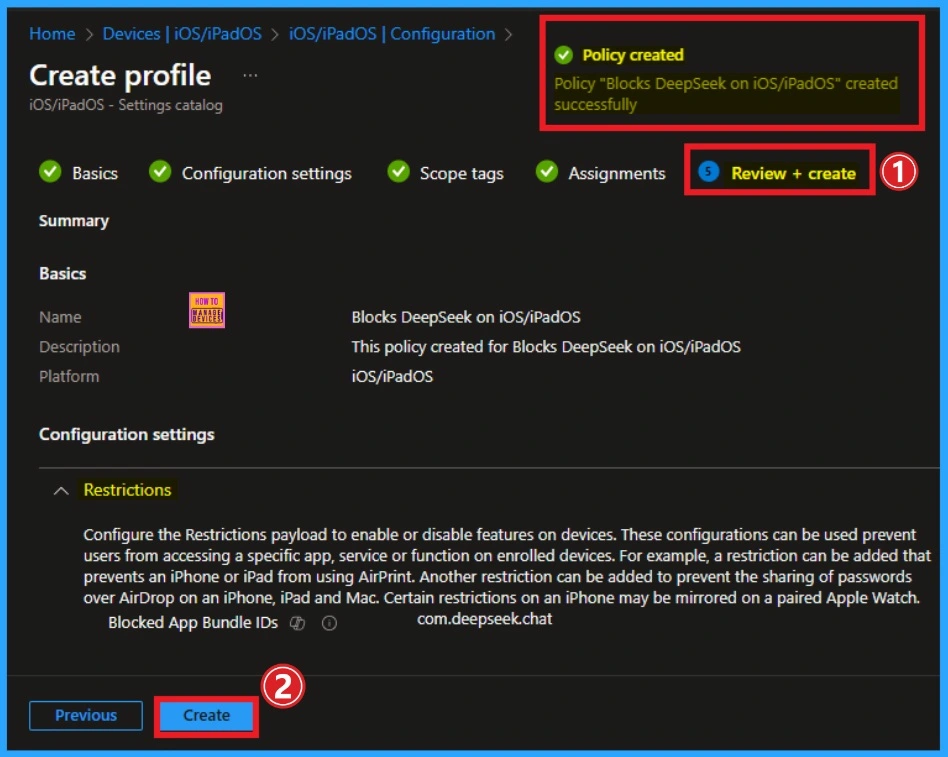The width and height of the screenshot is (948, 757).
Task: Navigate to Home breadcrumb link
Action: point(53,34)
